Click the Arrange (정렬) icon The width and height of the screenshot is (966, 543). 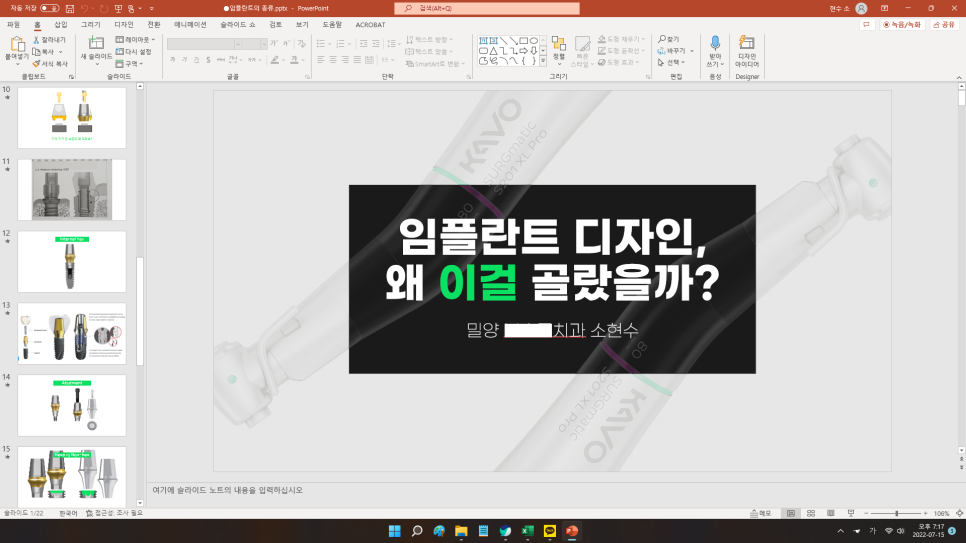point(558,44)
